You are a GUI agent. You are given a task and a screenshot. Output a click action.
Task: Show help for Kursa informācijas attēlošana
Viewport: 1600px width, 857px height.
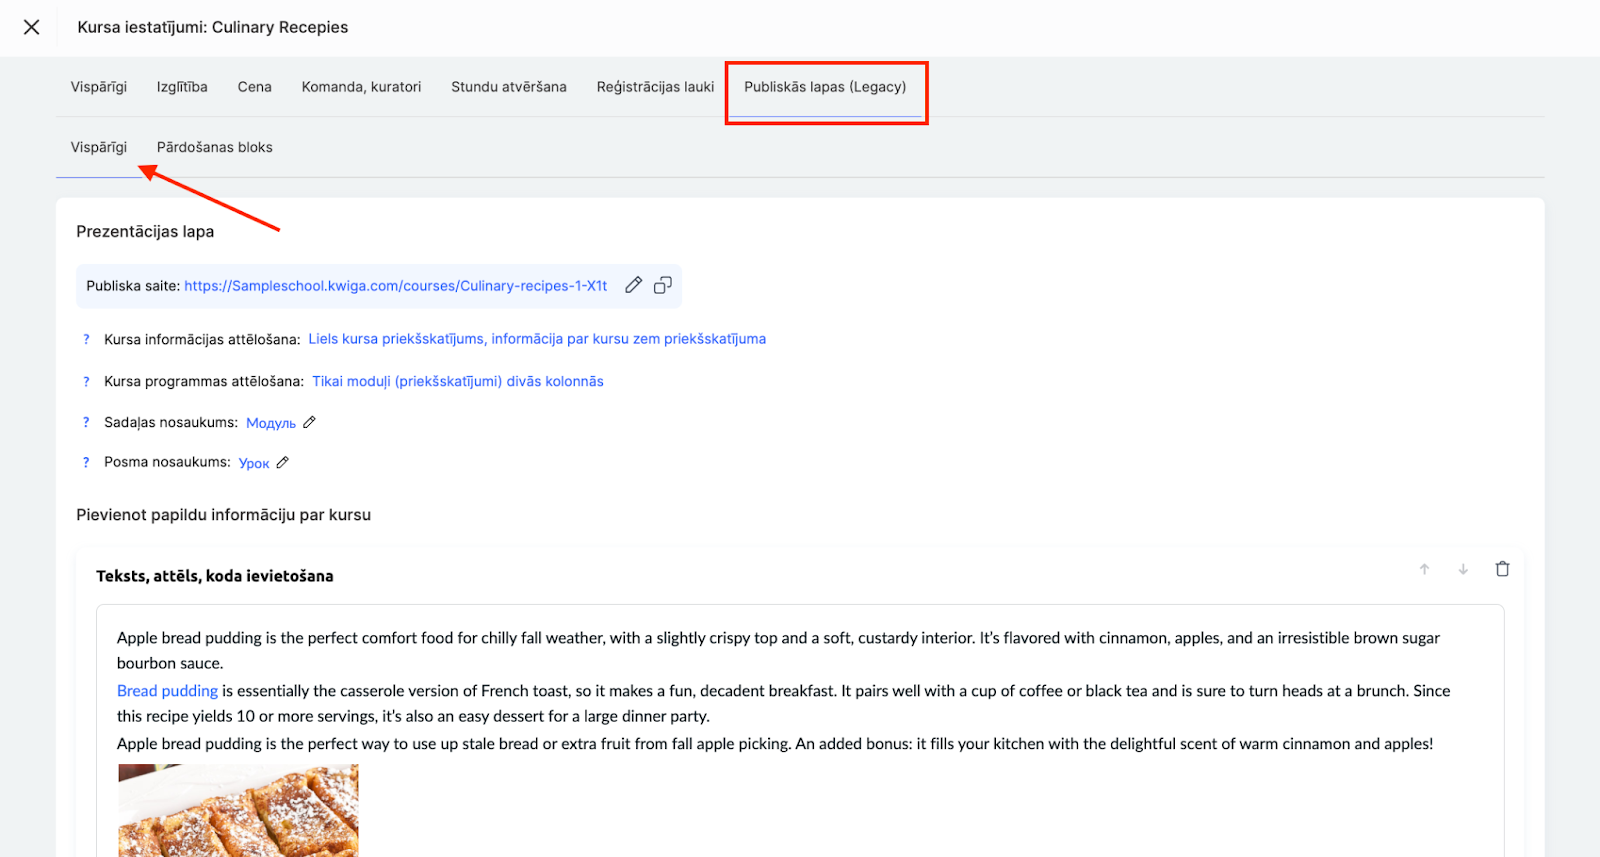coord(86,339)
